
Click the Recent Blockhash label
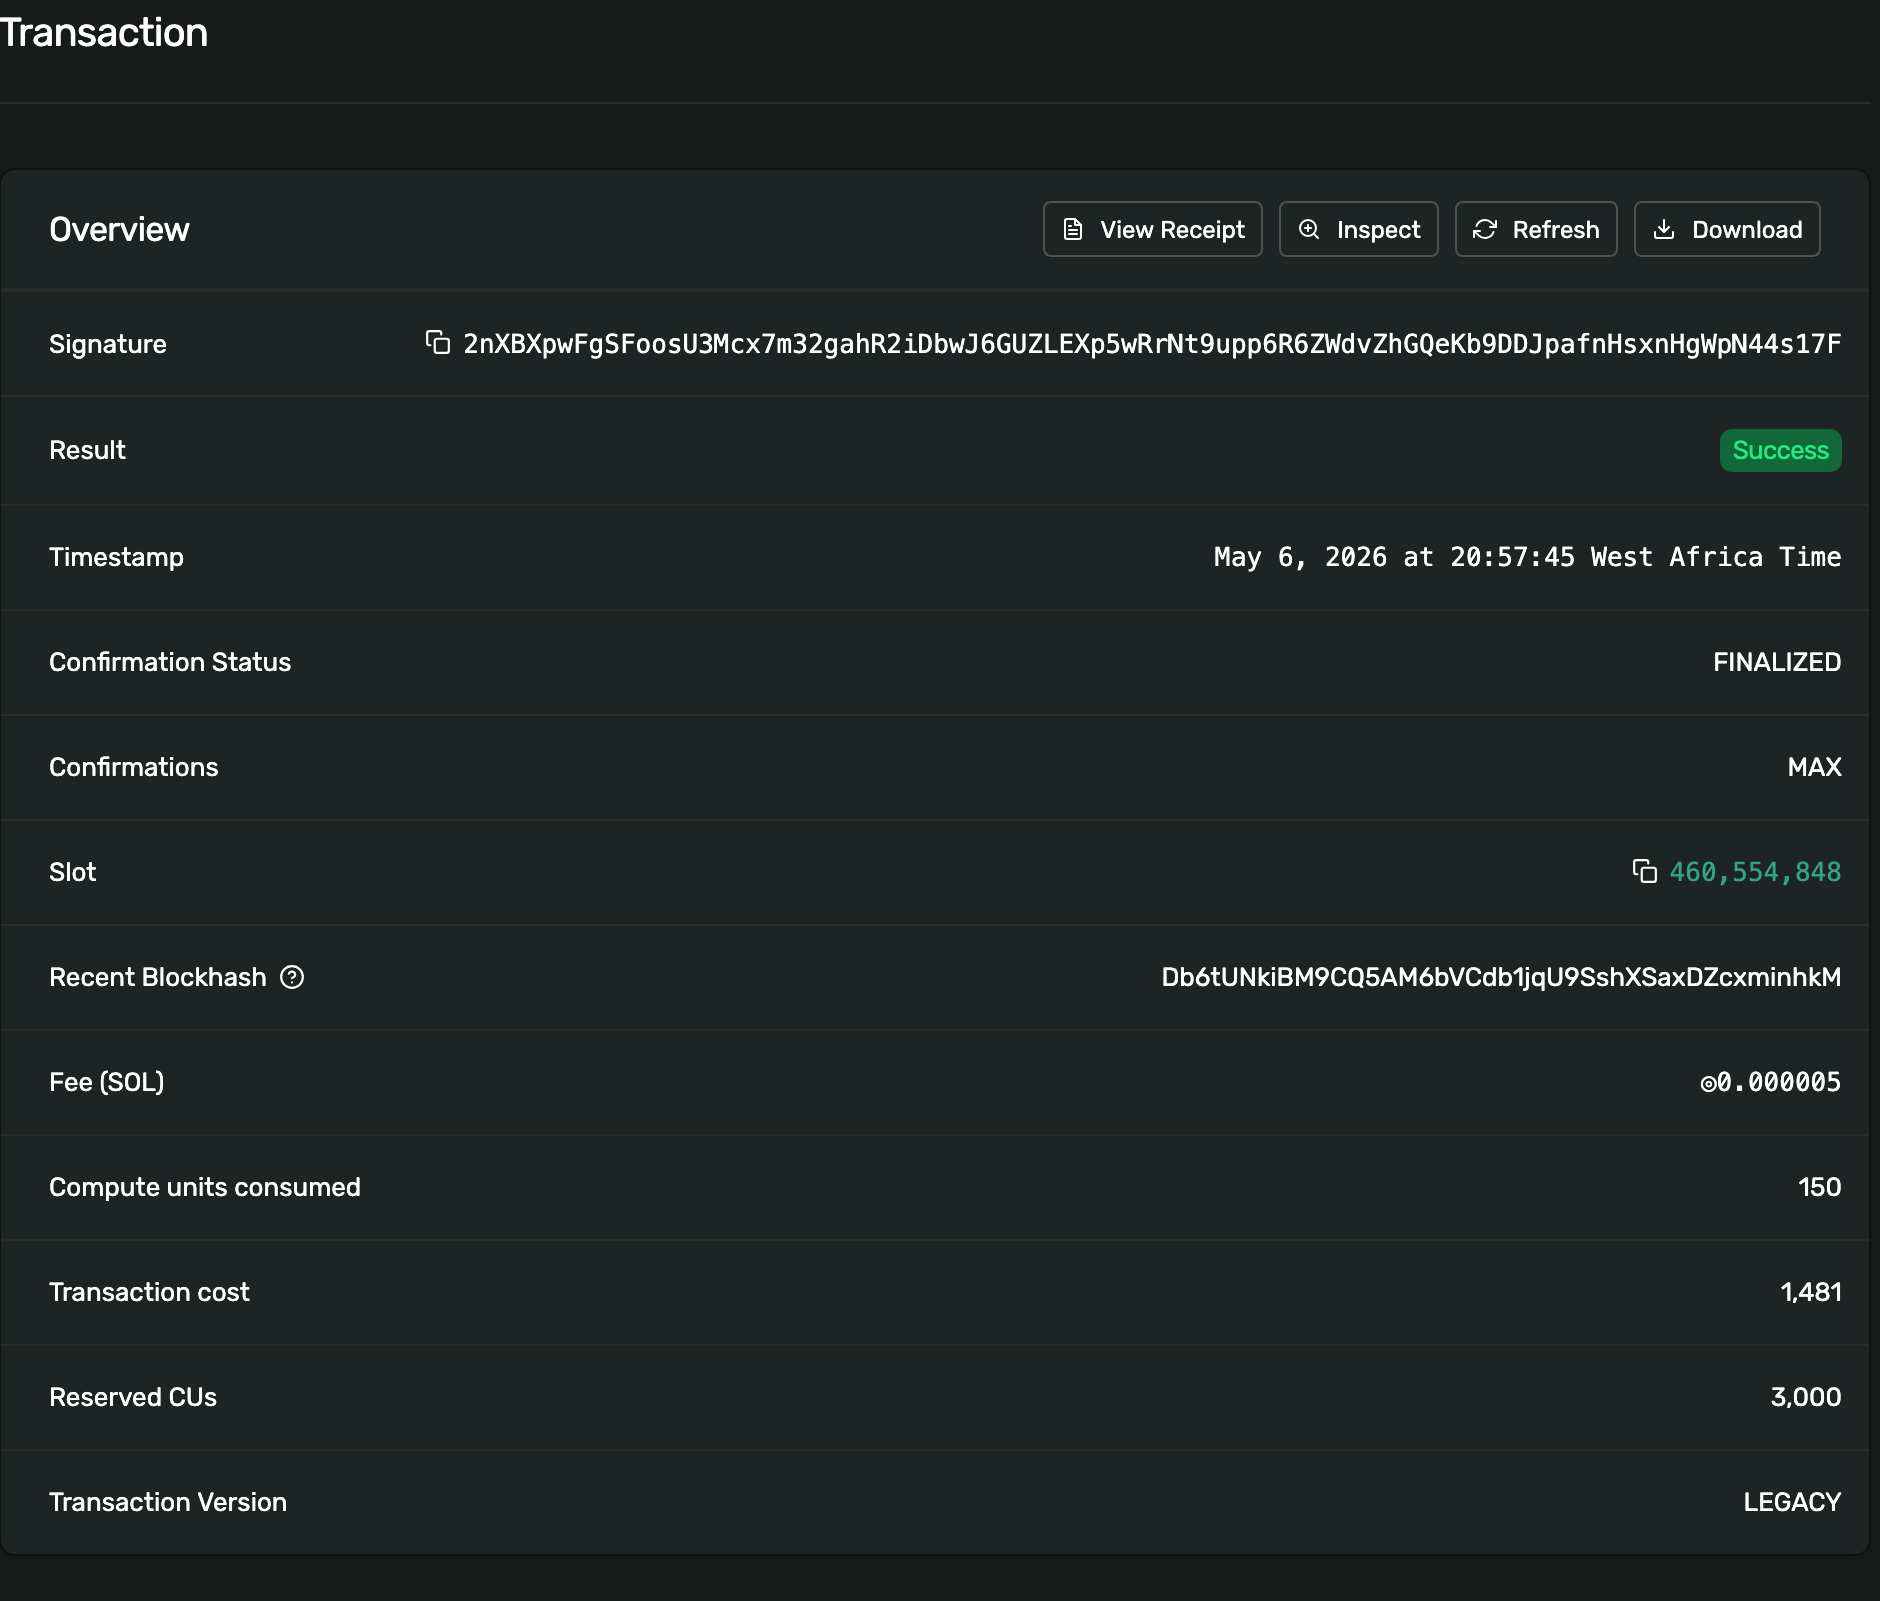pos(158,977)
